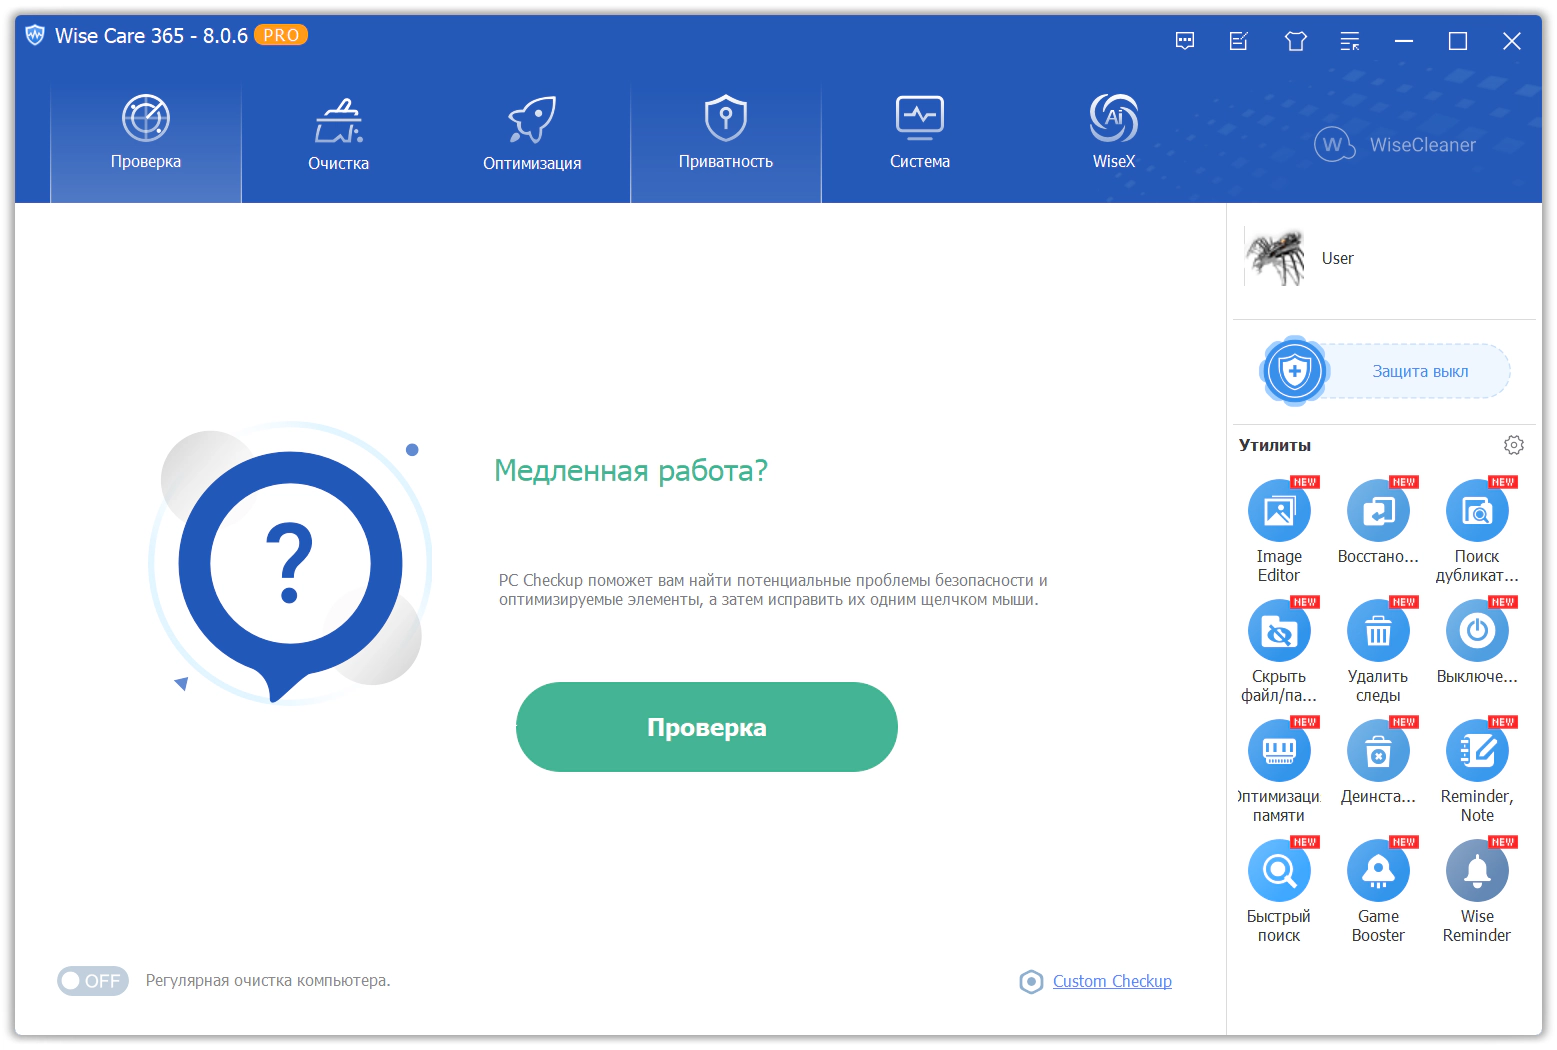Launch the Game Booster utility
Screen dimensions: 1557x1050
1378,871
